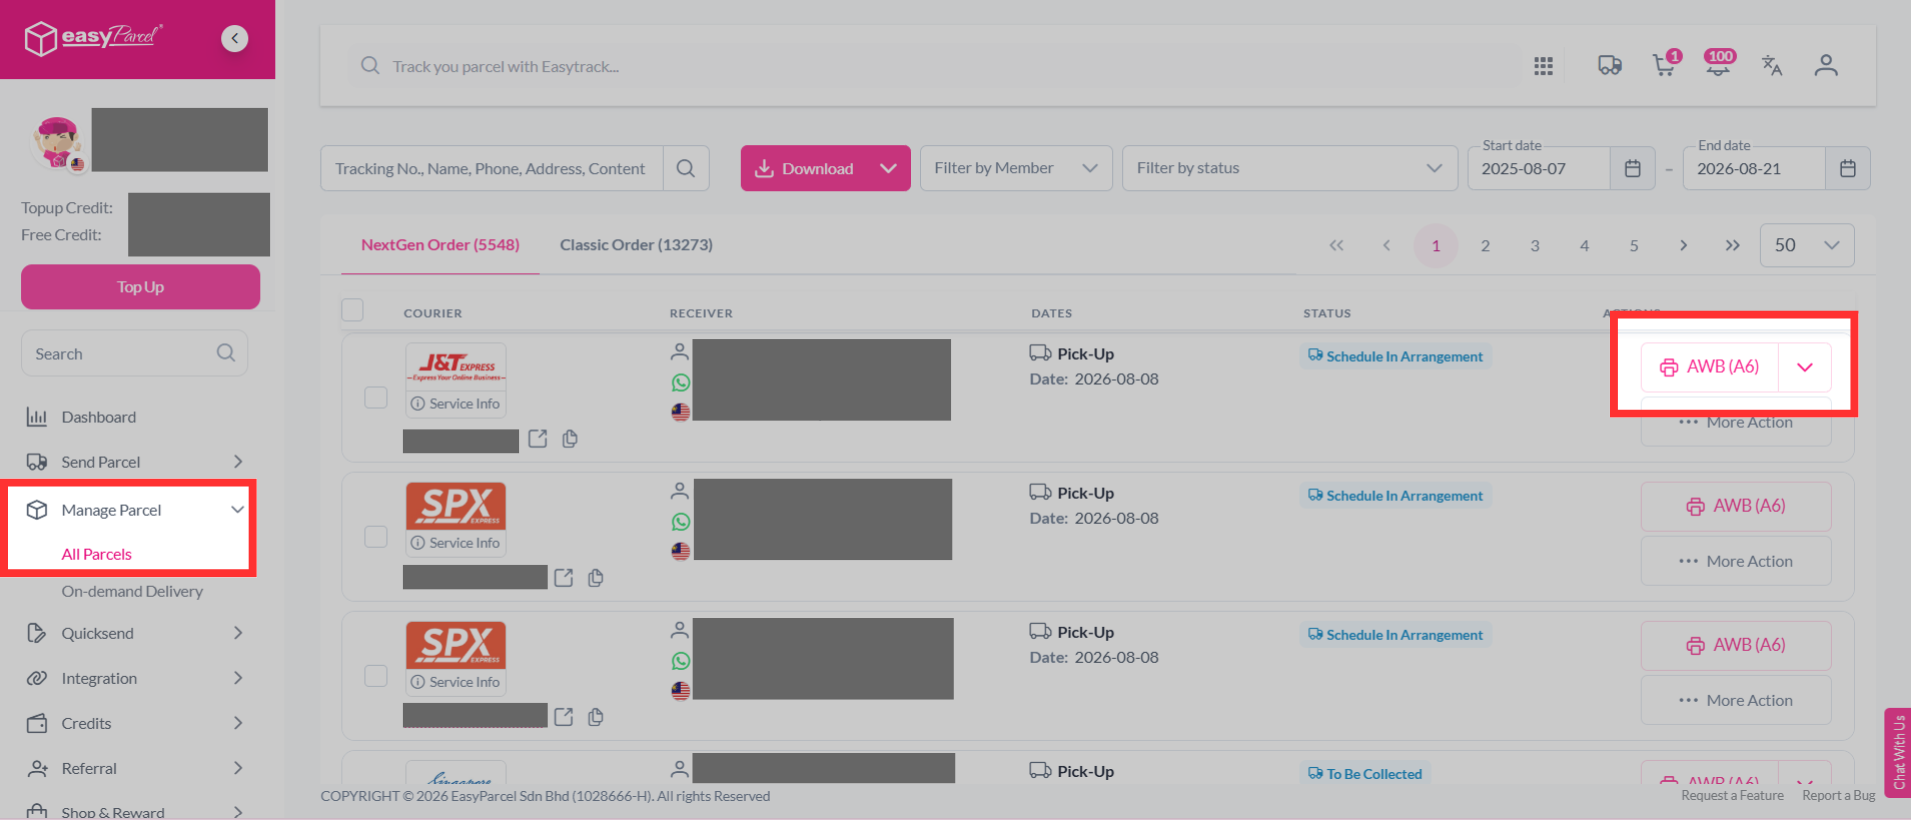Go to page 5 of orders

1634,245
